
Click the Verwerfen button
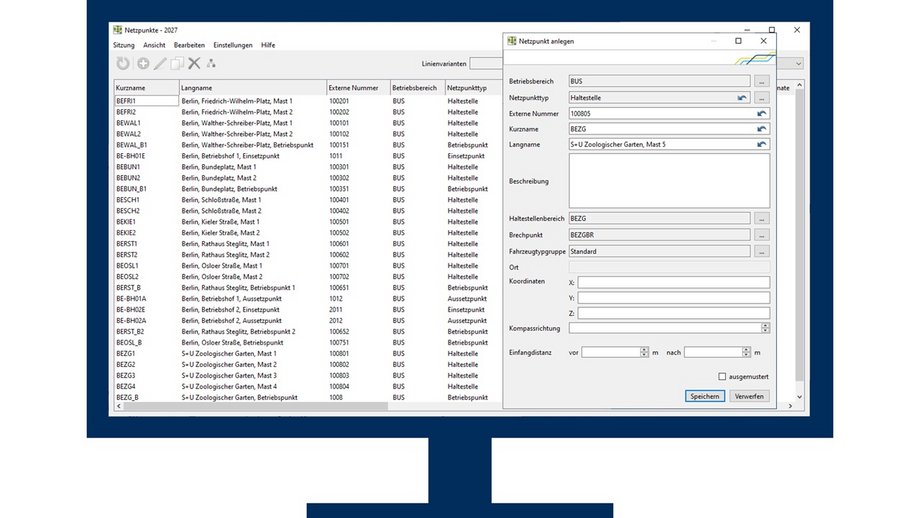(x=750, y=396)
